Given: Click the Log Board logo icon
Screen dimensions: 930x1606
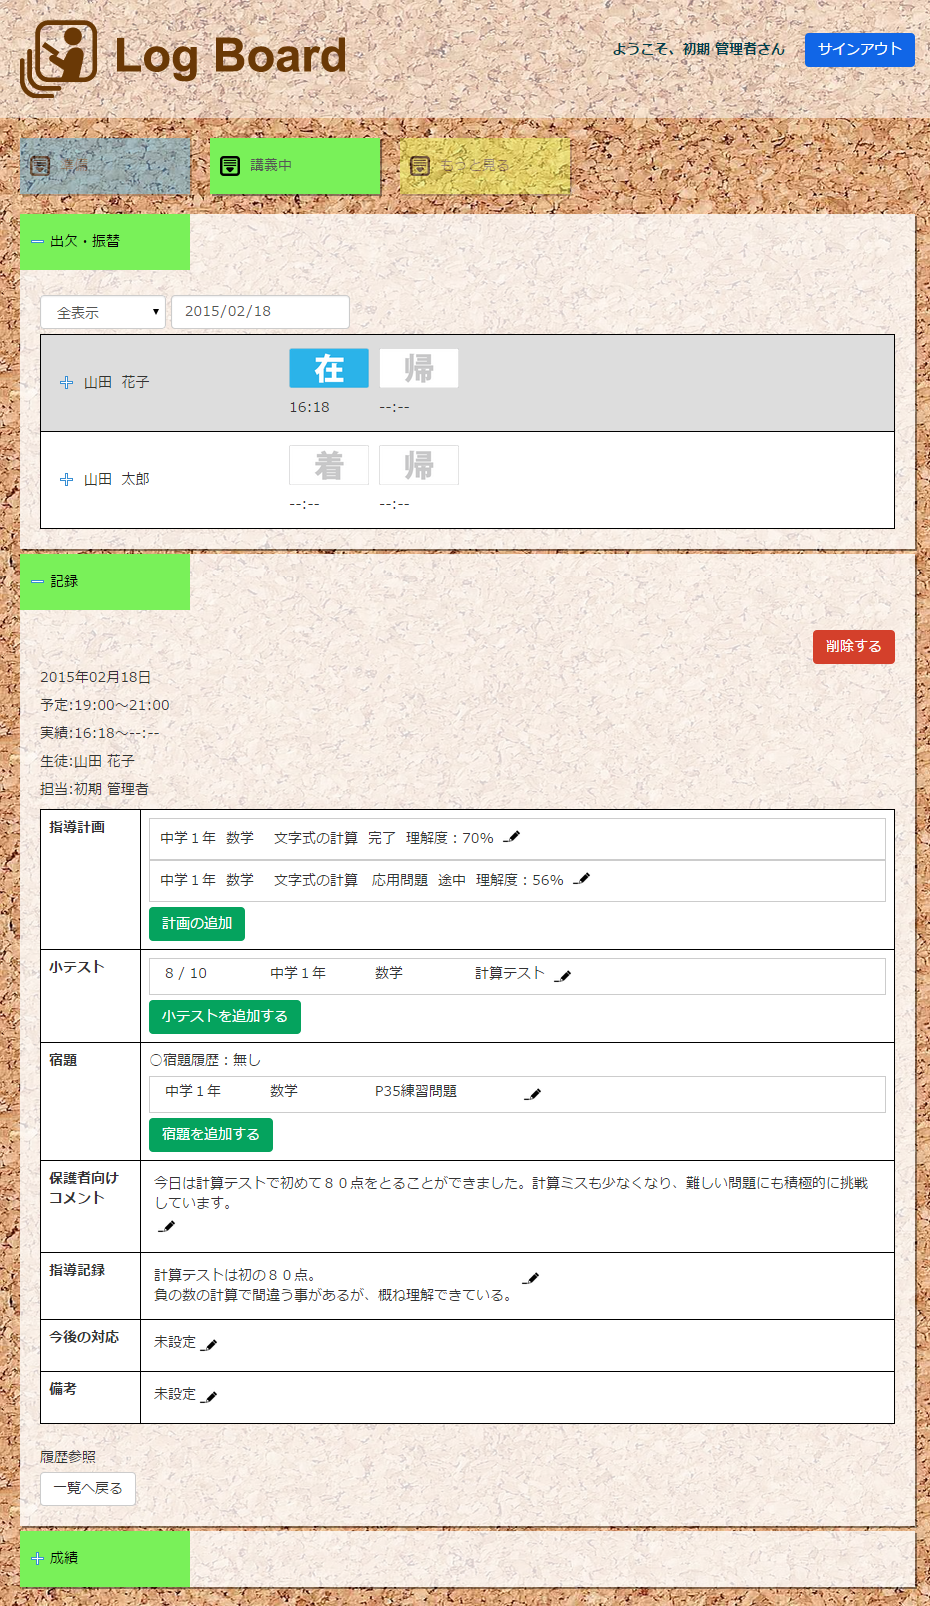Looking at the screenshot, I should (x=59, y=59).
